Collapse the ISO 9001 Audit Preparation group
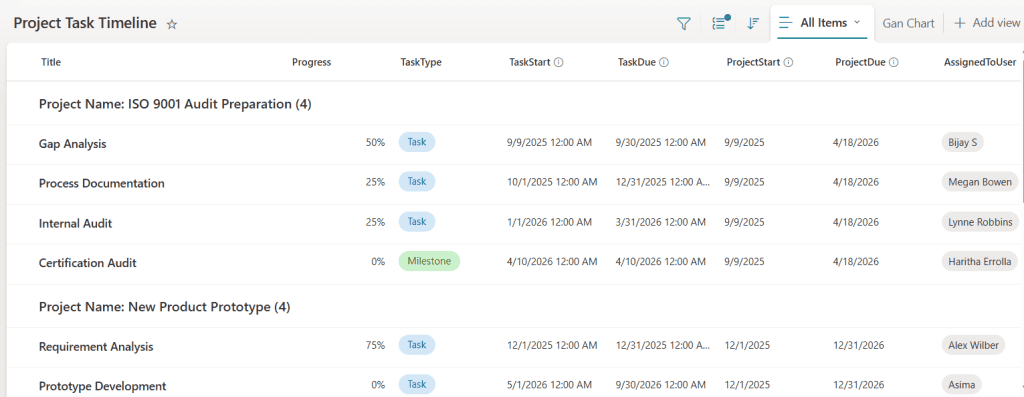Viewport: 1024px width, 397px height. (x=175, y=104)
